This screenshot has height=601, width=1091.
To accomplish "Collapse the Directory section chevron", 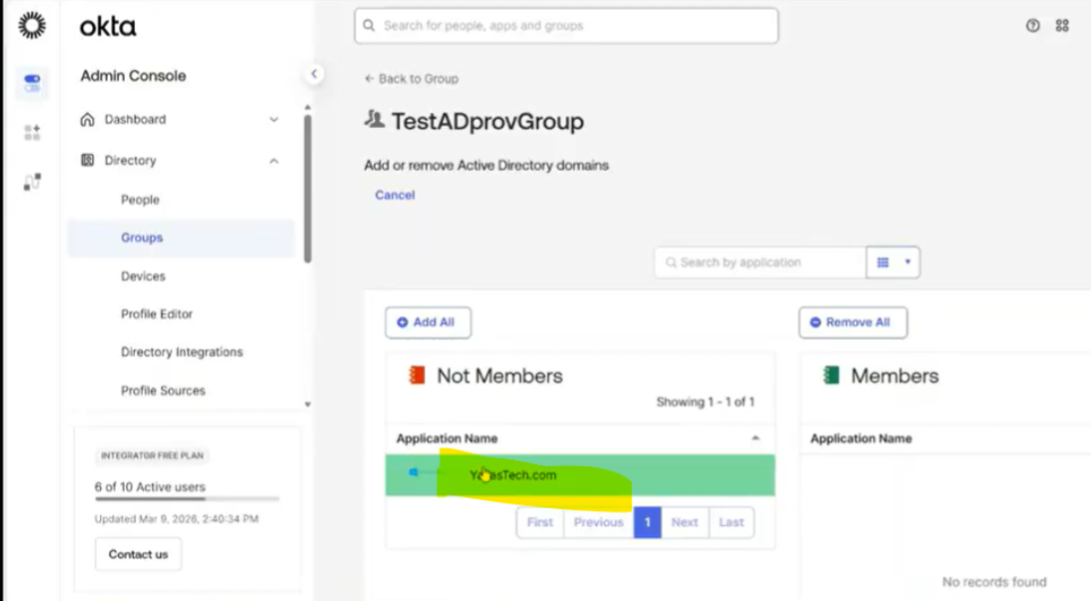I will (274, 161).
